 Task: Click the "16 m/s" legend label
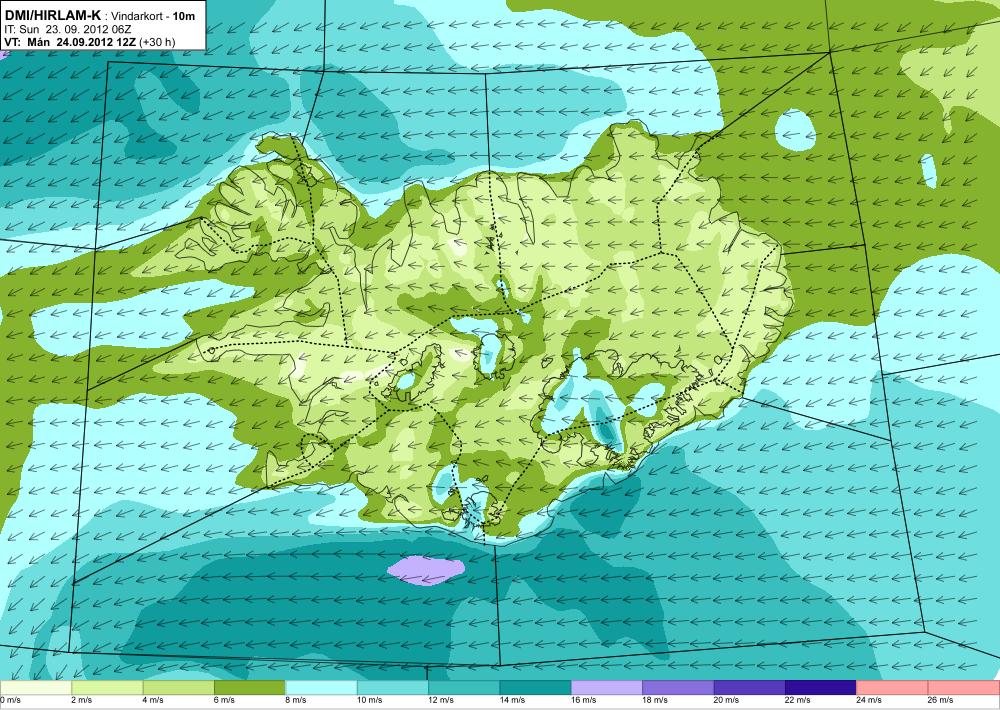click(x=584, y=700)
